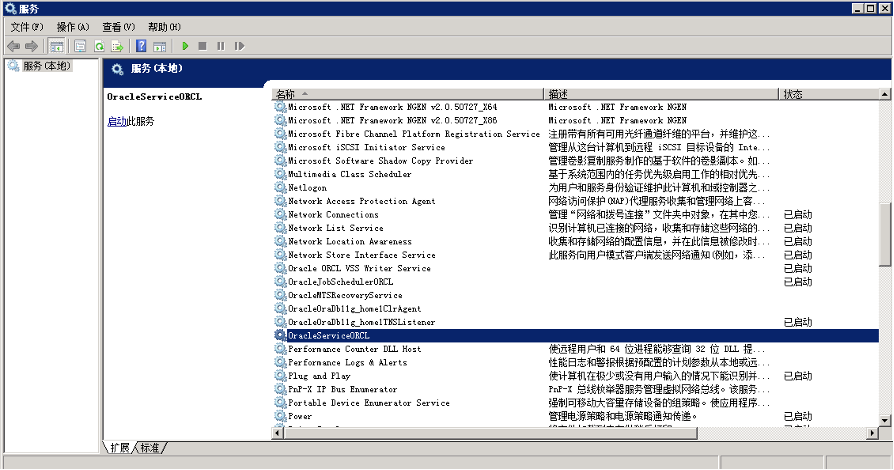Open the Properties toolbar icon
The width and height of the screenshot is (894, 470).
click(x=80, y=46)
